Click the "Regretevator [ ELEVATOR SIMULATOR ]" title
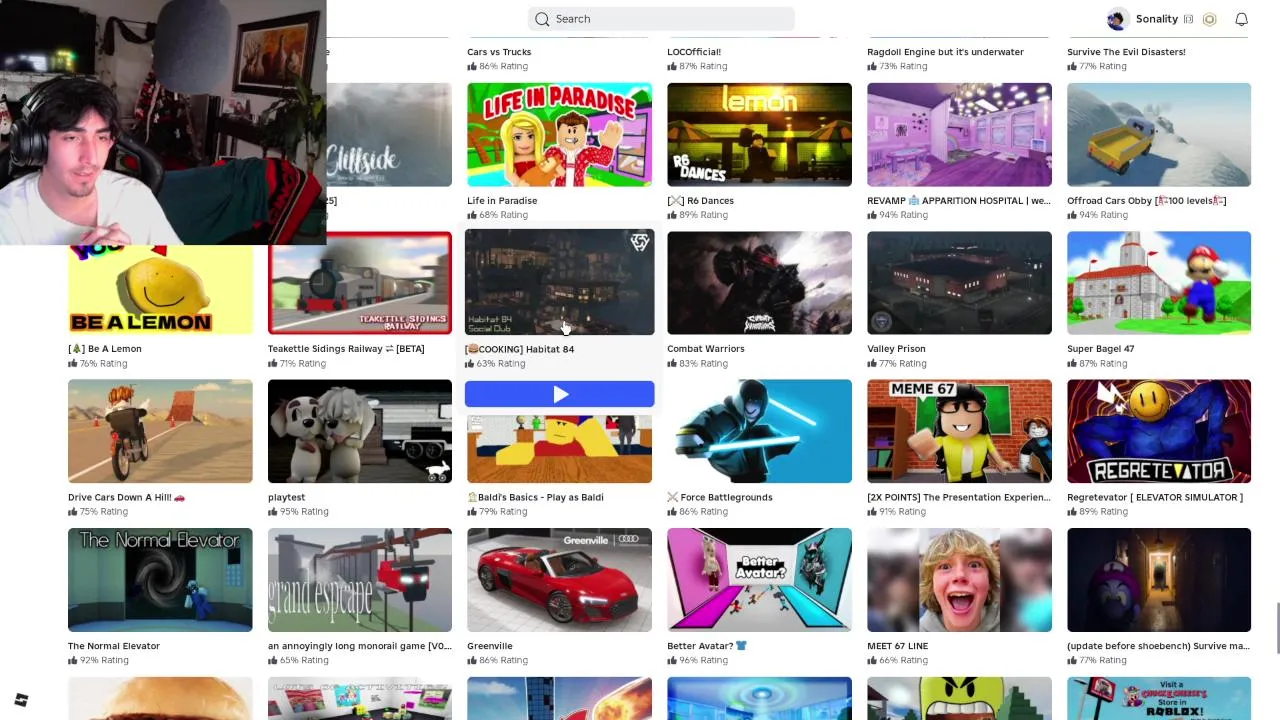This screenshot has height=720, width=1280. pyautogui.click(x=1155, y=497)
